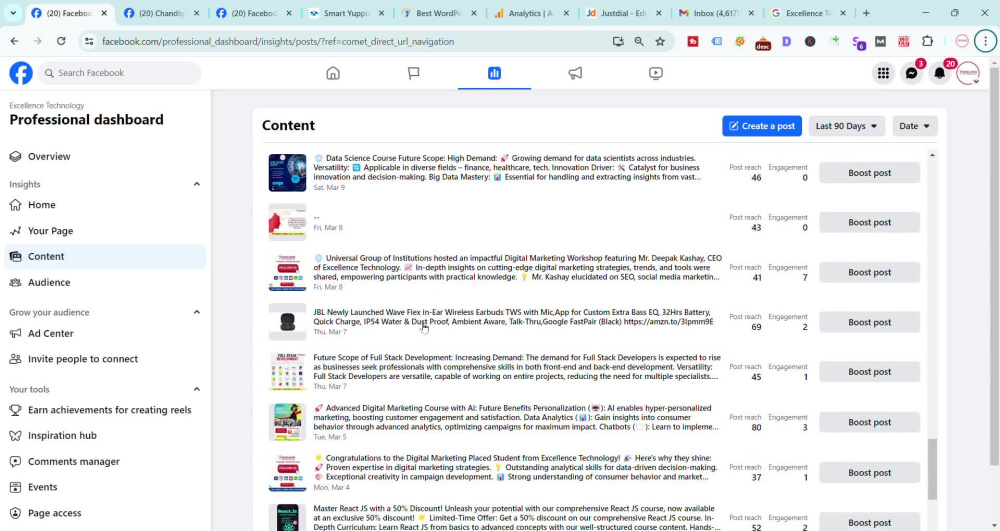Select the Professional dashboard chart icon
The height and width of the screenshot is (531, 1000).
point(494,73)
